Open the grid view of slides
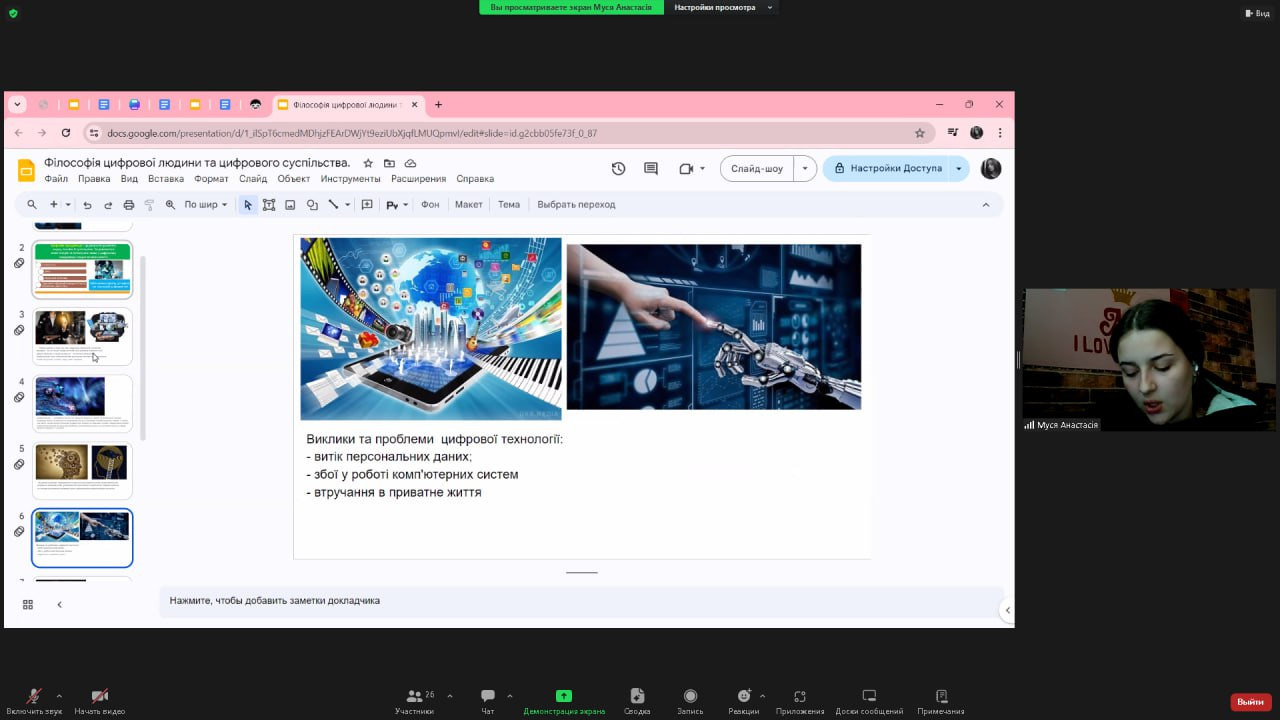This screenshot has height=720, width=1280. [28, 604]
